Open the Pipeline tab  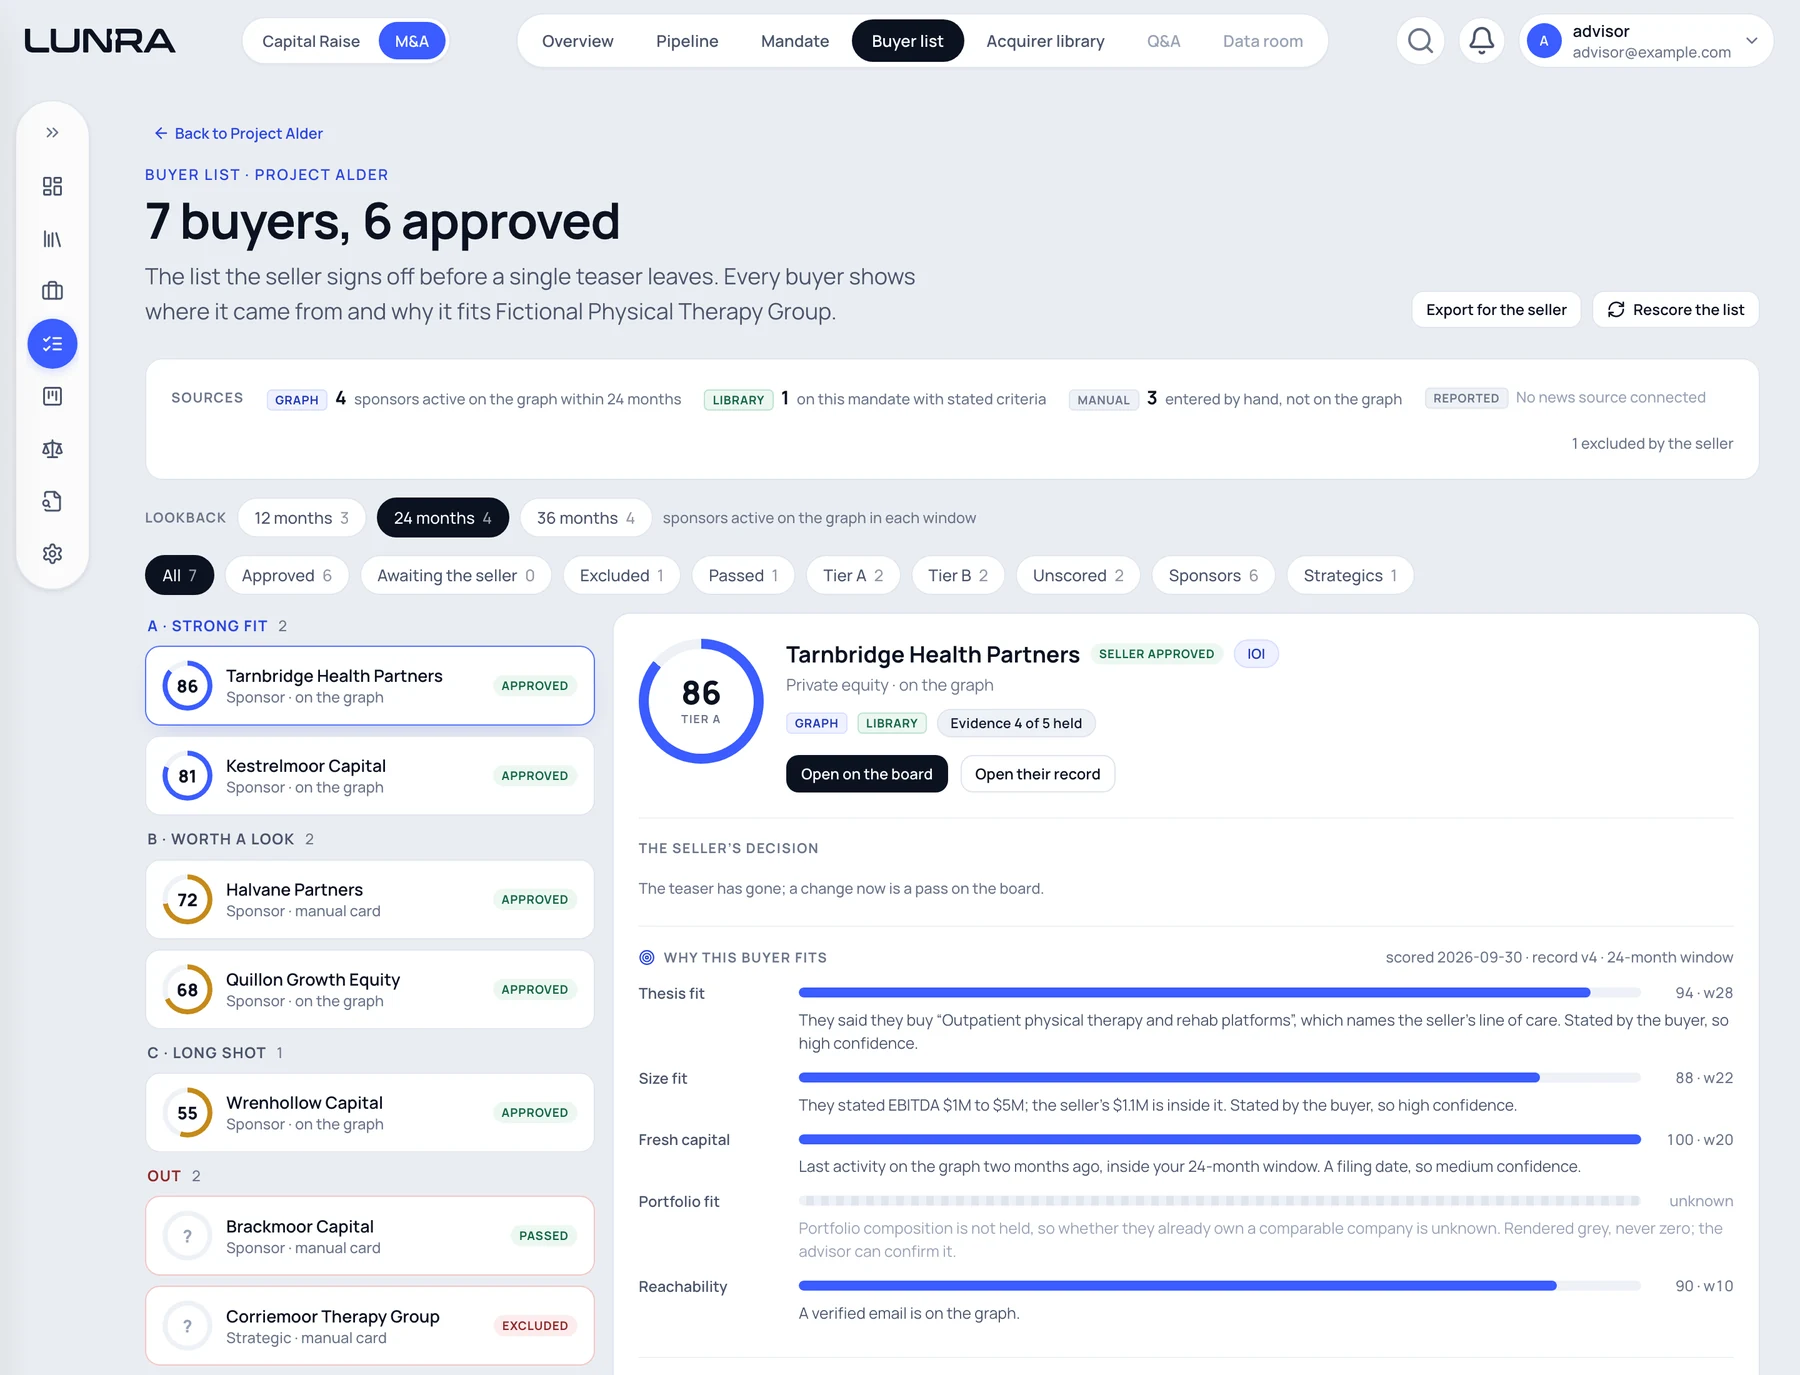point(687,41)
